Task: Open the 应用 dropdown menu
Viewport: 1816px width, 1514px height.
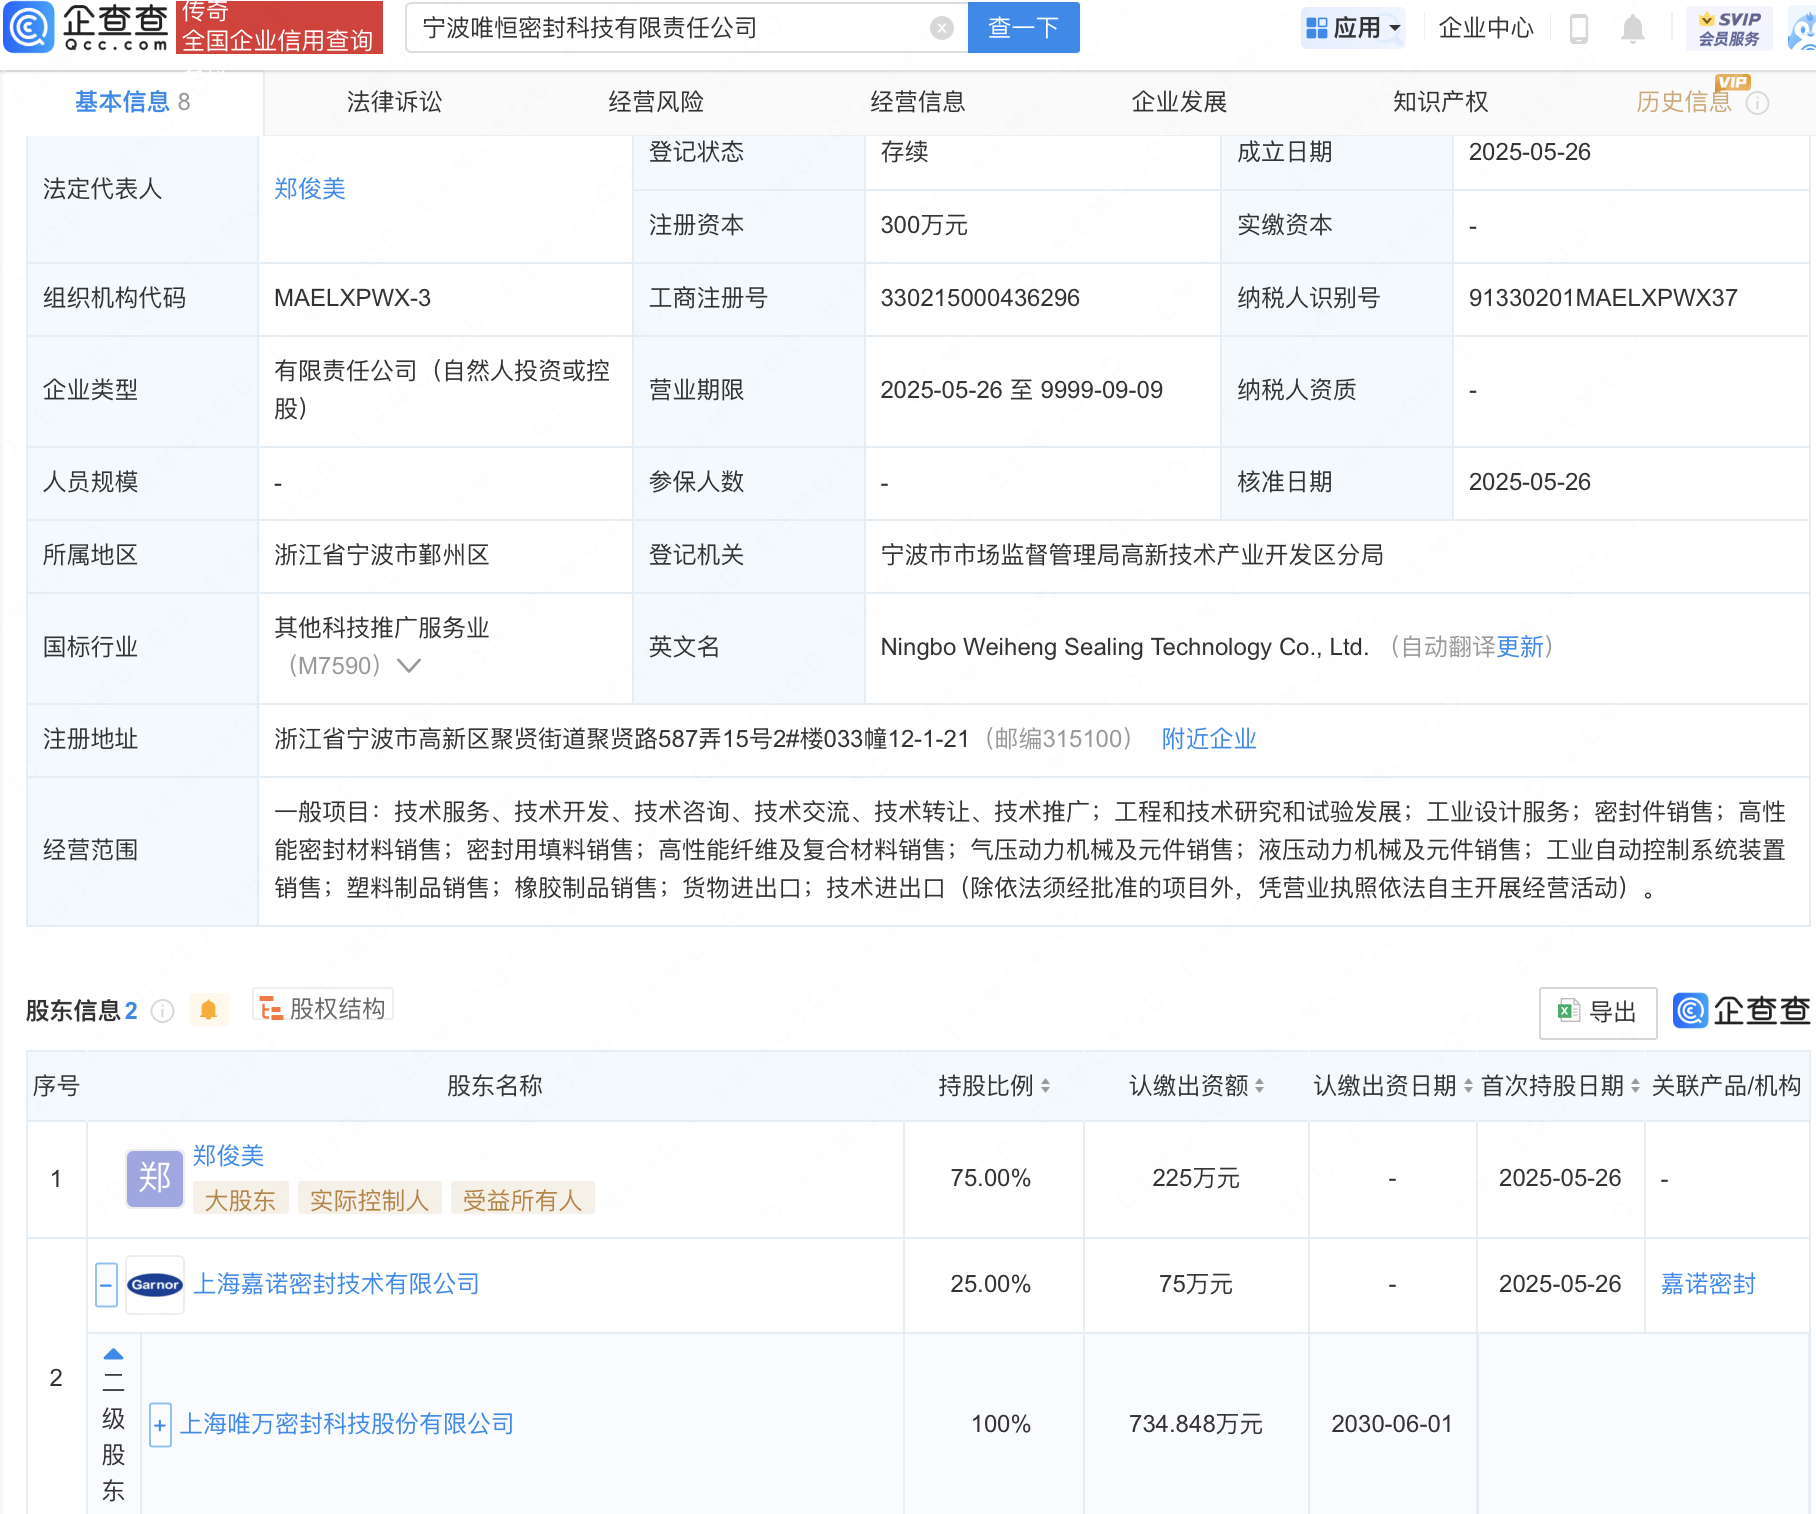Action: [1353, 27]
